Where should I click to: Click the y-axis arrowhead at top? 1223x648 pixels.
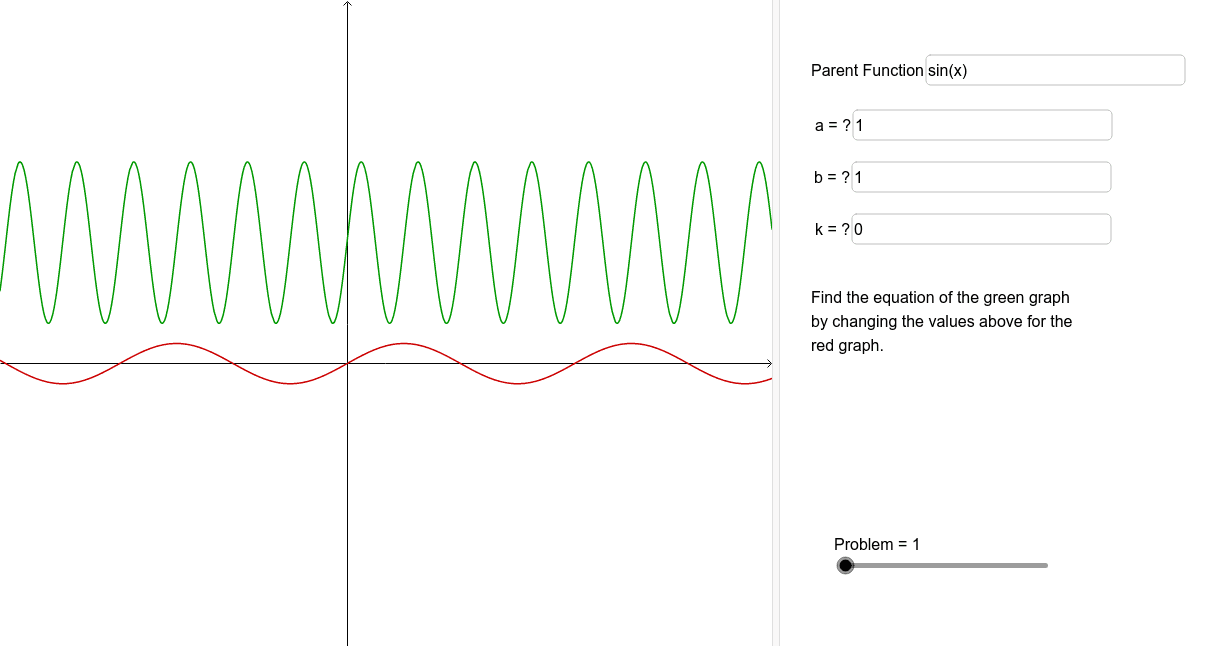point(347,5)
